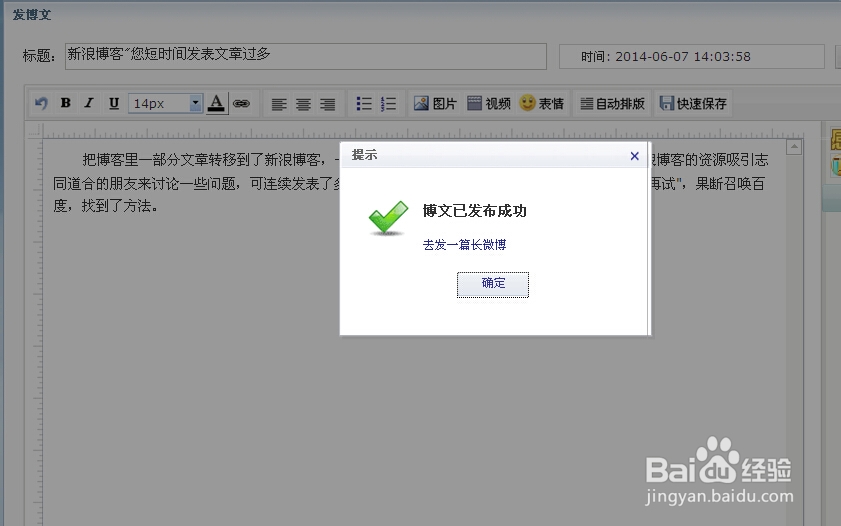Apply 自动排版 auto formatting
The image size is (841, 526).
click(613, 103)
